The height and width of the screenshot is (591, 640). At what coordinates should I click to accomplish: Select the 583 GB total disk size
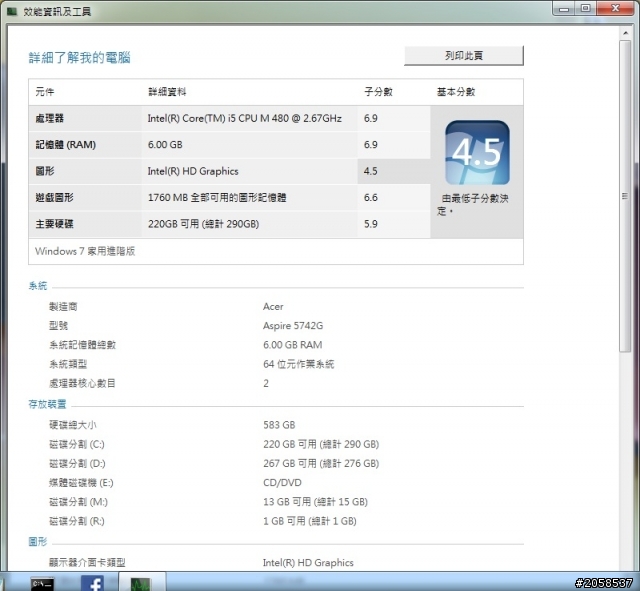pos(279,425)
